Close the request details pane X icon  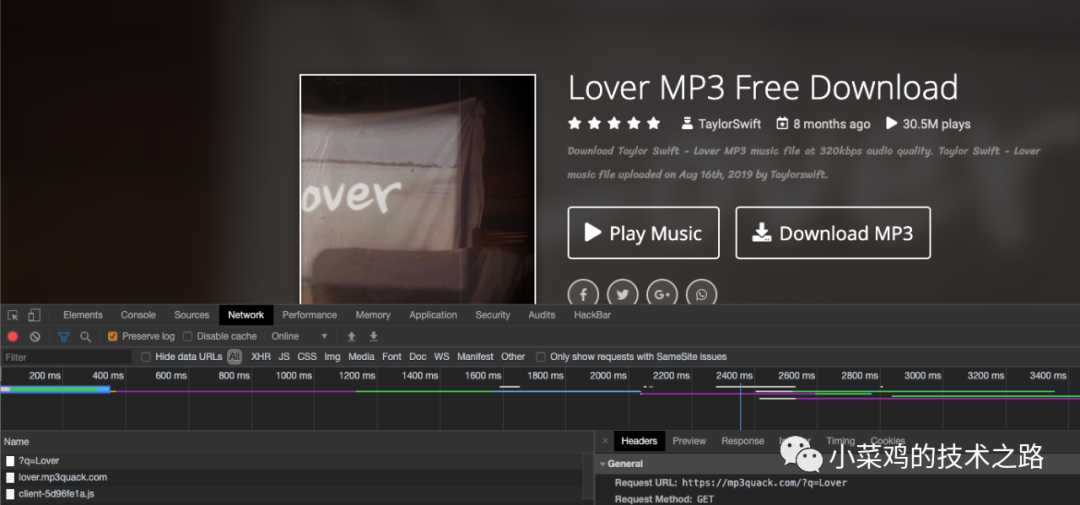pos(605,441)
